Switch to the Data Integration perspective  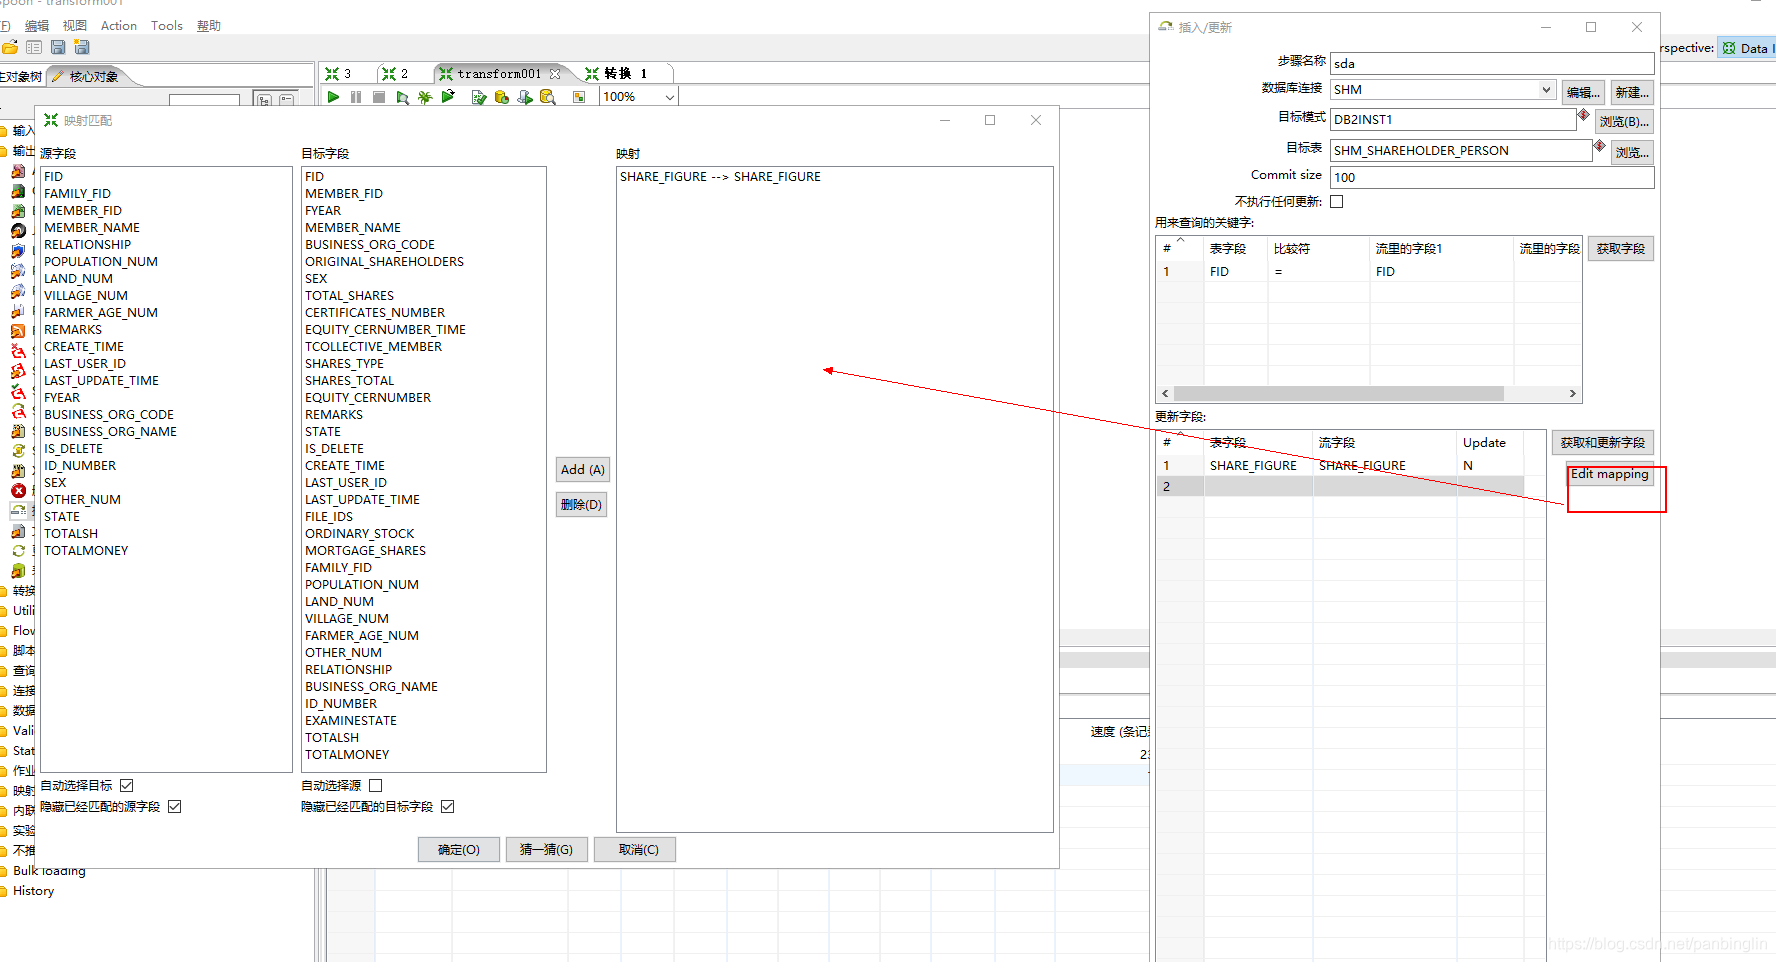click(1747, 48)
